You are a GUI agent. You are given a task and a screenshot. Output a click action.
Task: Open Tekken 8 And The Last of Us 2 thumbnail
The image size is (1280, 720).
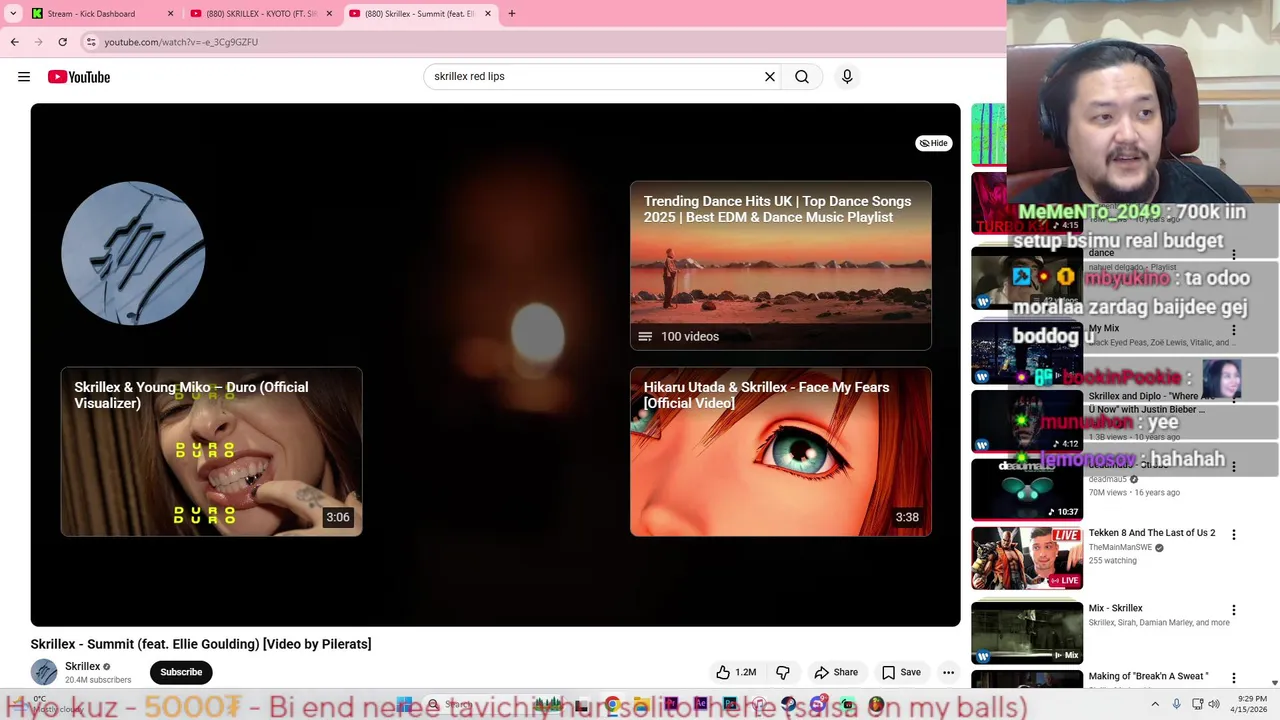[1027, 558]
